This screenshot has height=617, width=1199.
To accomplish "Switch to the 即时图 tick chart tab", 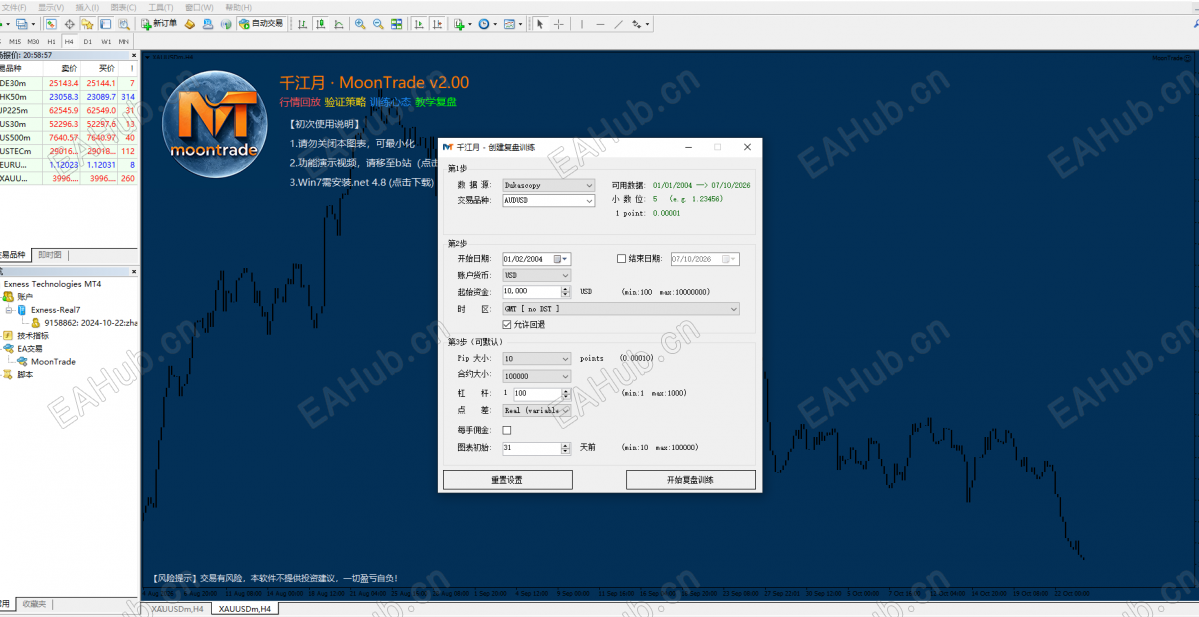I will pos(50,255).
